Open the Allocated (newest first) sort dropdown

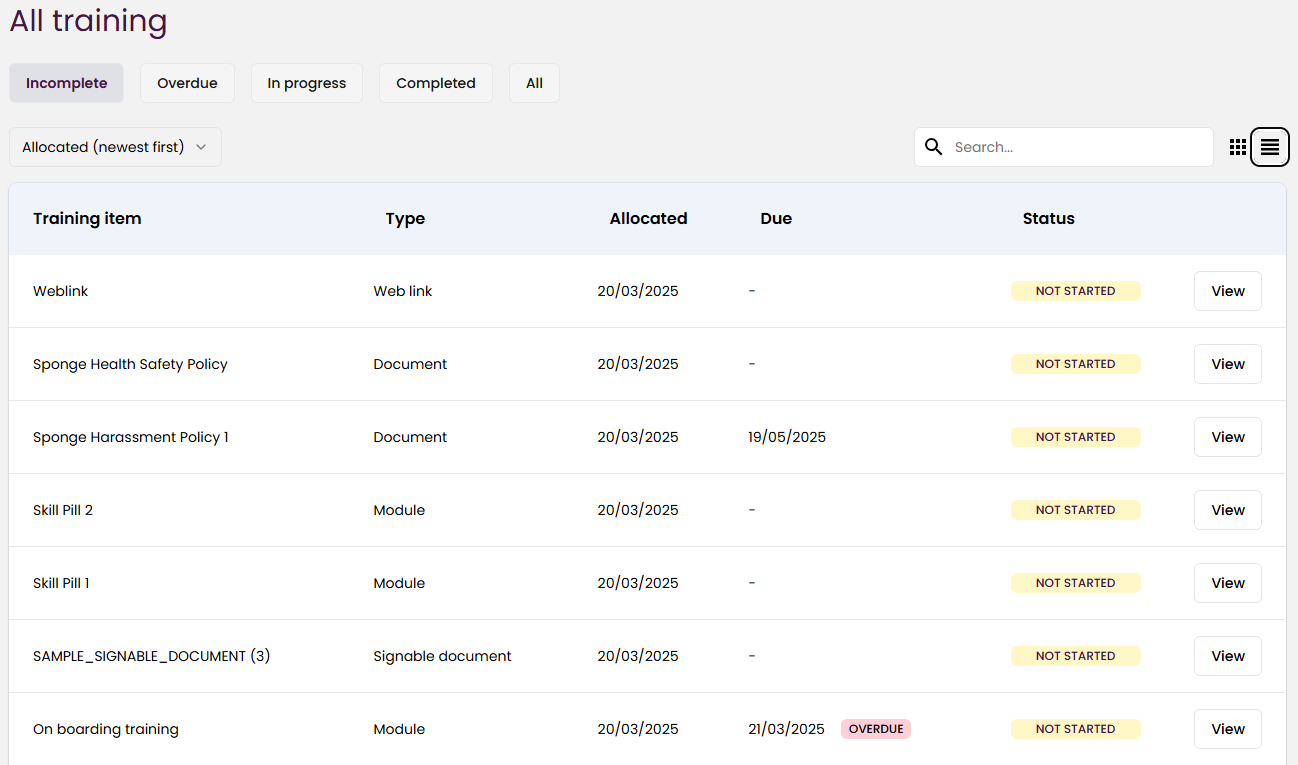tap(115, 147)
